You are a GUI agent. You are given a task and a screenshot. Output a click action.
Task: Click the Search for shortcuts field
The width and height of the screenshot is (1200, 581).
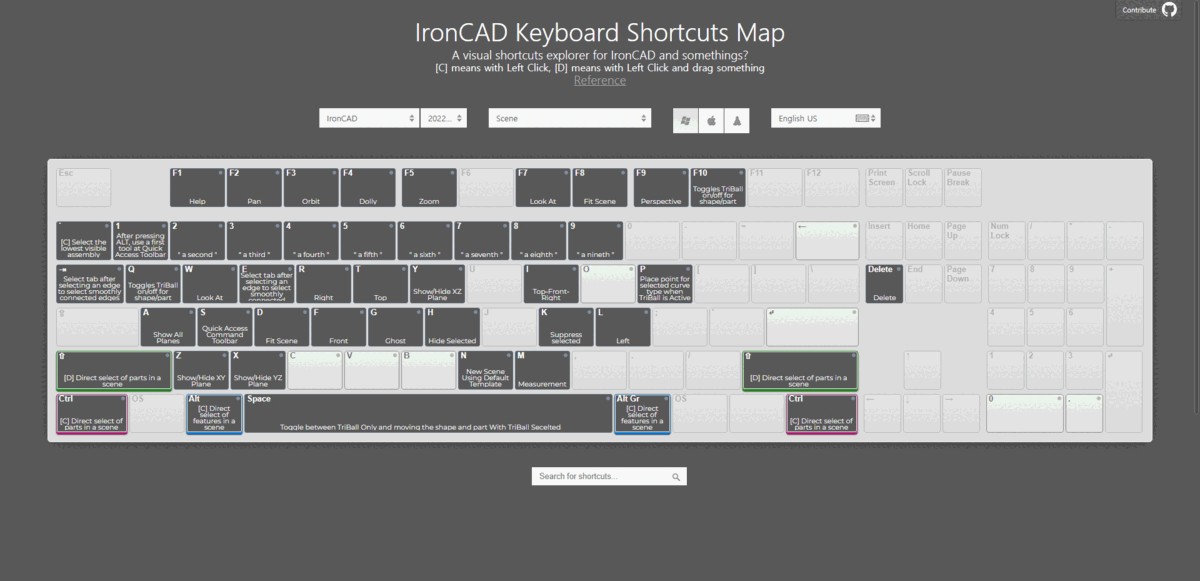(x=609, y=476)
